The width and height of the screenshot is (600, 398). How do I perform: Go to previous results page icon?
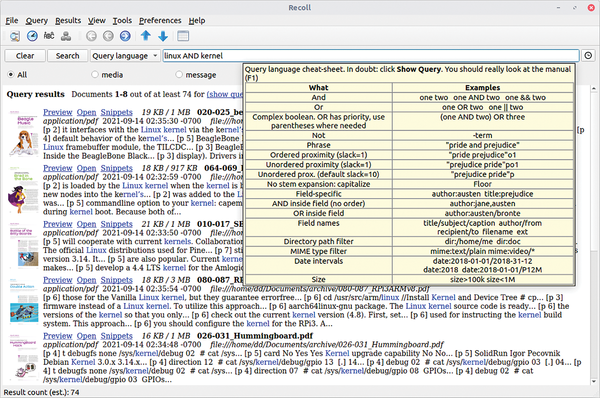point(108,36)
